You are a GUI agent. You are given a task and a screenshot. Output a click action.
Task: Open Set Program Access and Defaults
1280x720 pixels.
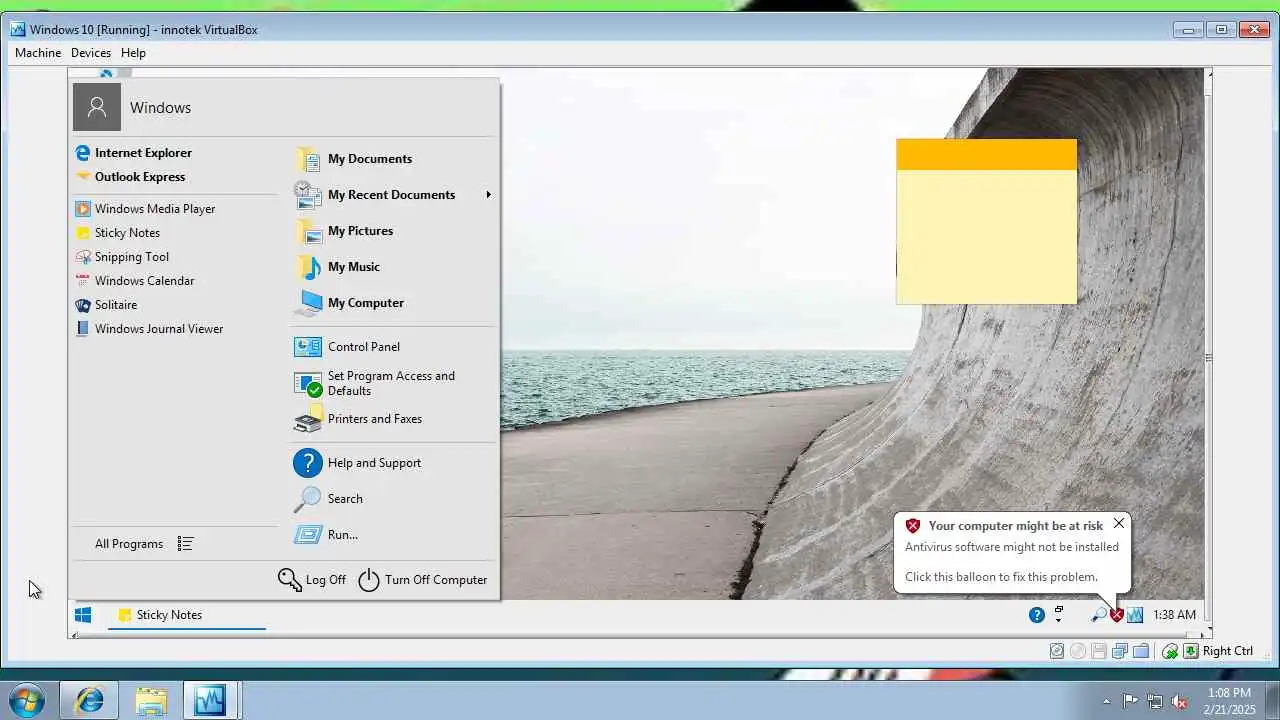(x=375, y=383)
